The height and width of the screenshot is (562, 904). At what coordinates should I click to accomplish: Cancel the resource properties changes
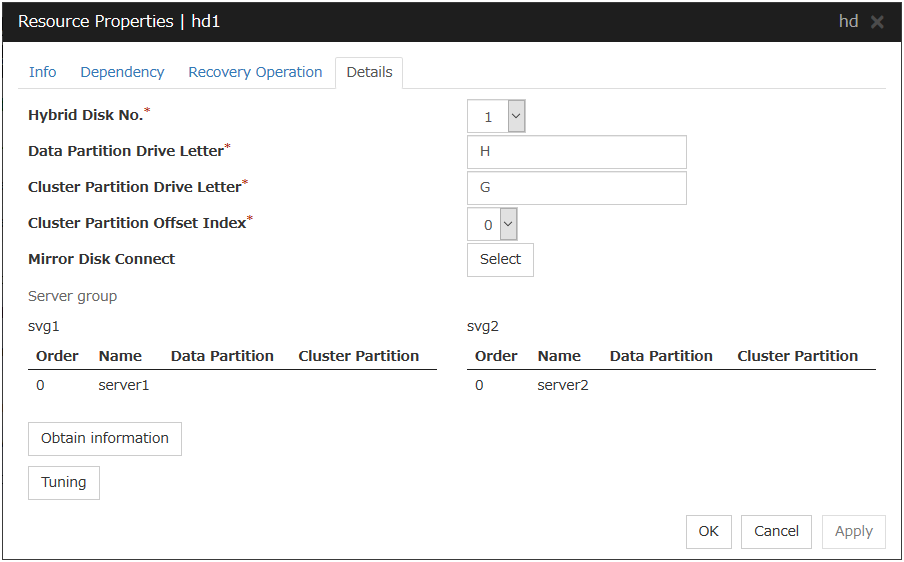click(776, 531)
